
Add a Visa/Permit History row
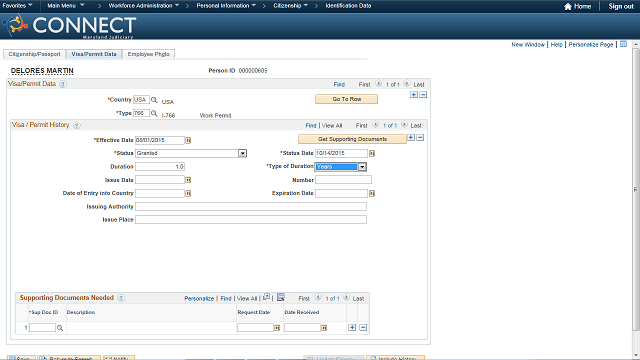[x=411, y=138]
